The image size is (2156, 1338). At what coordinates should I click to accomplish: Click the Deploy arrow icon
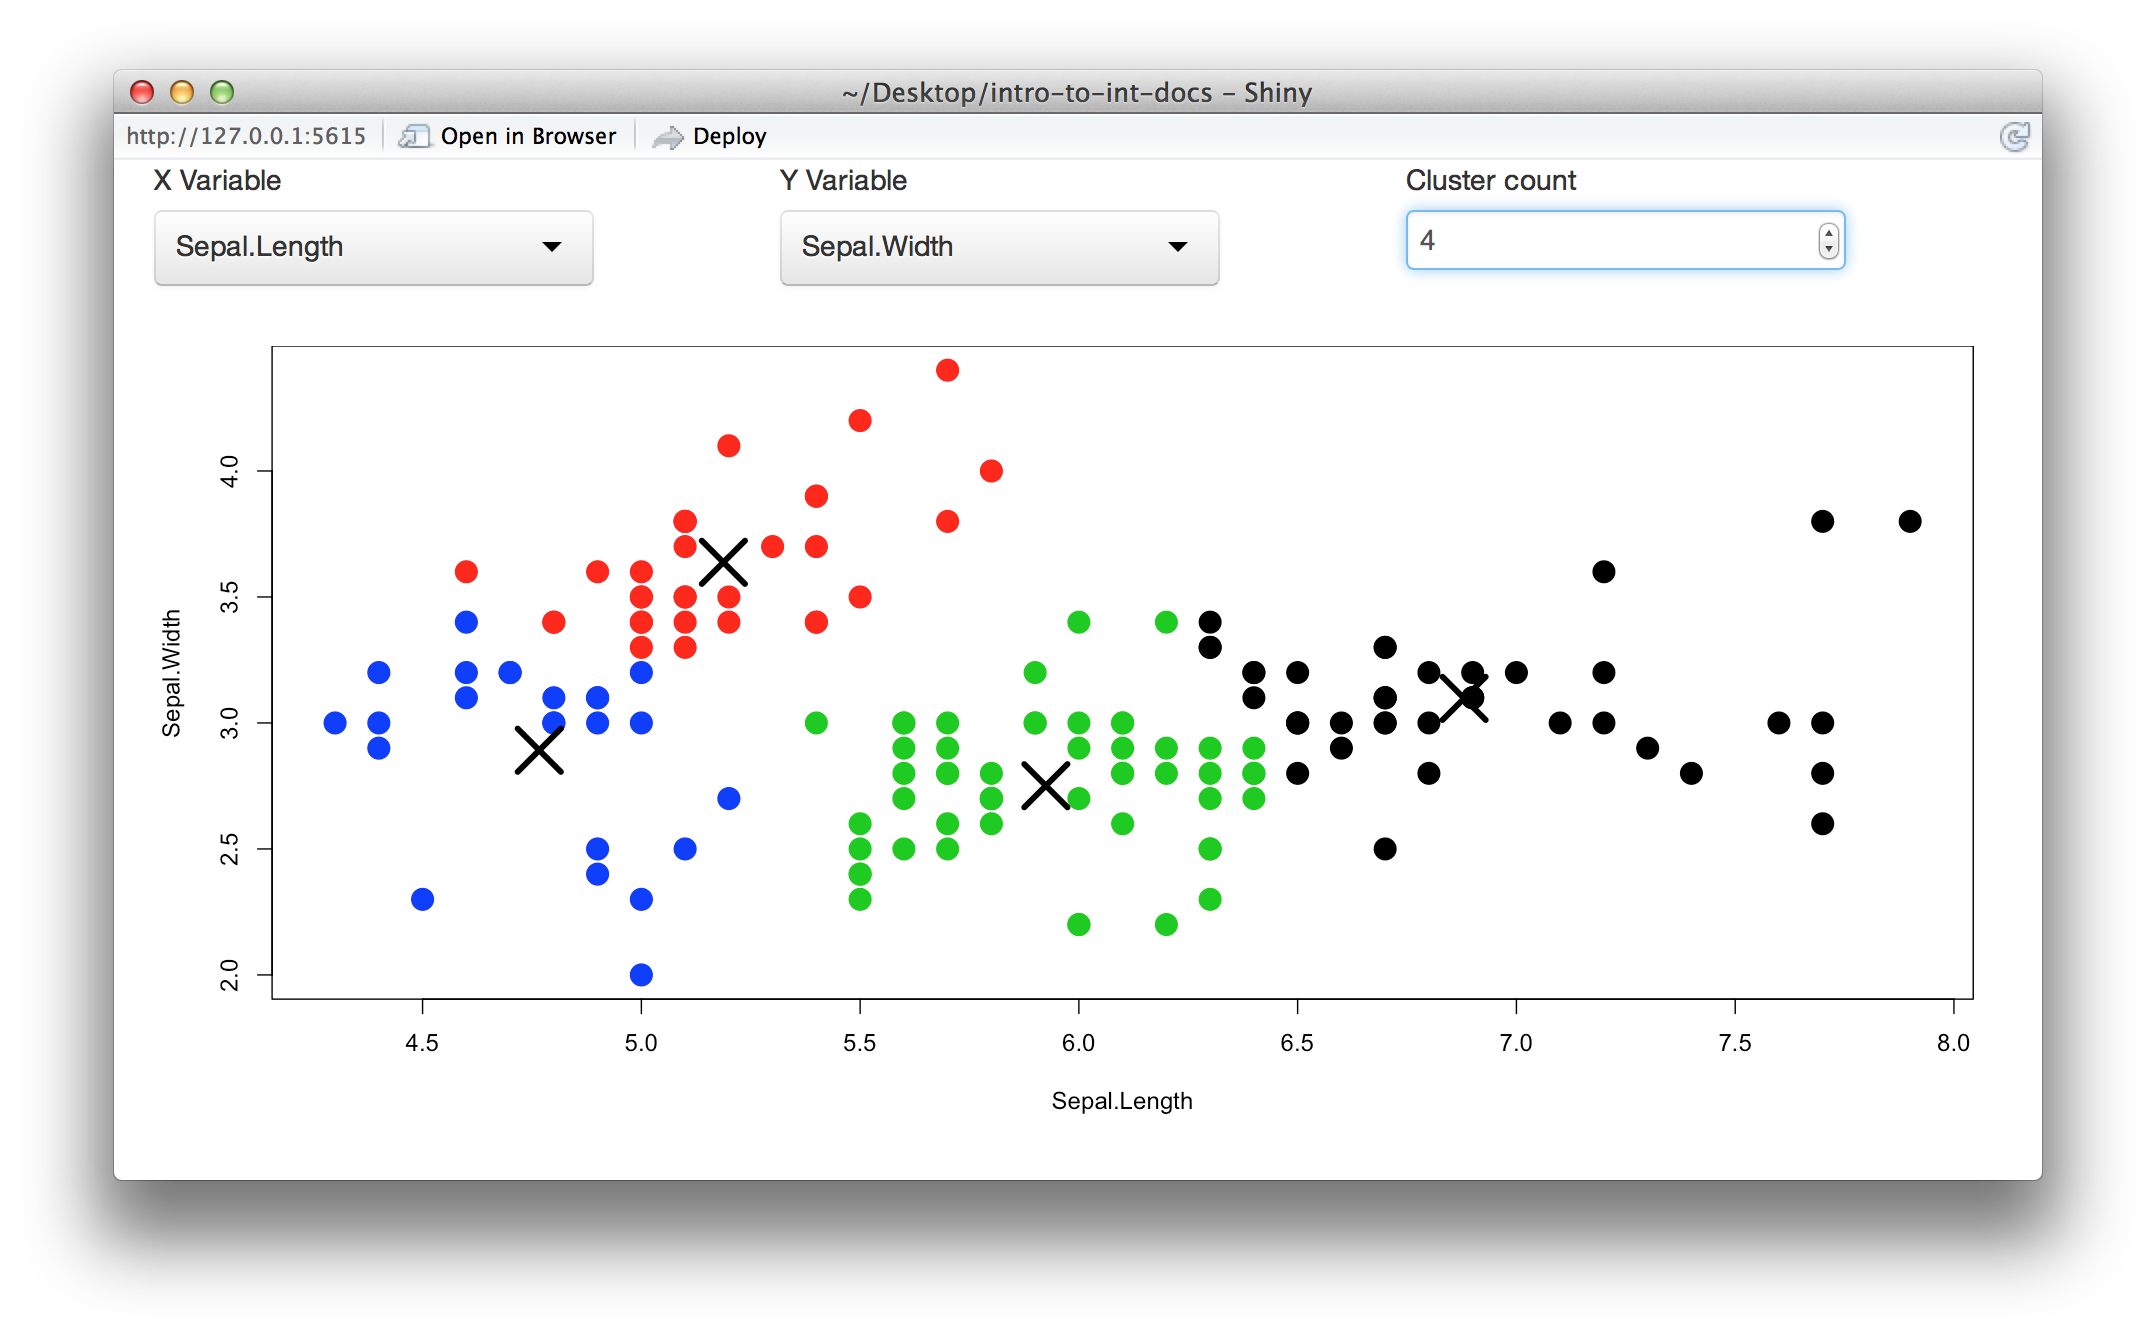(668, 135)
